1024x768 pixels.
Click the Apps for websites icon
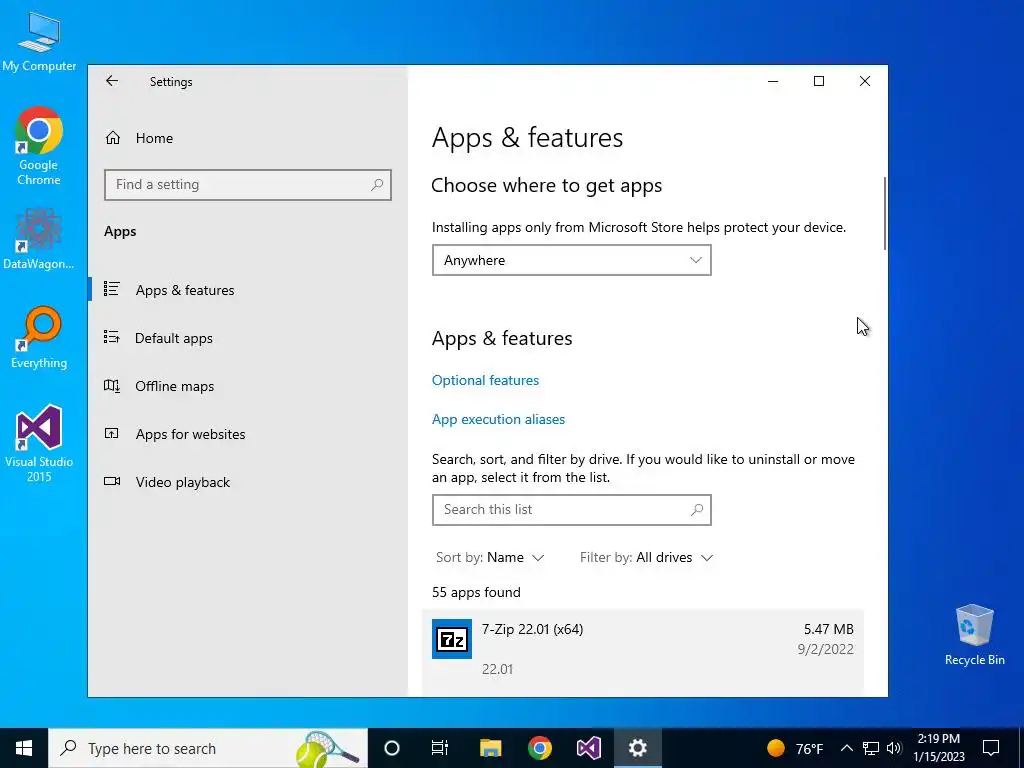point(112,434)
